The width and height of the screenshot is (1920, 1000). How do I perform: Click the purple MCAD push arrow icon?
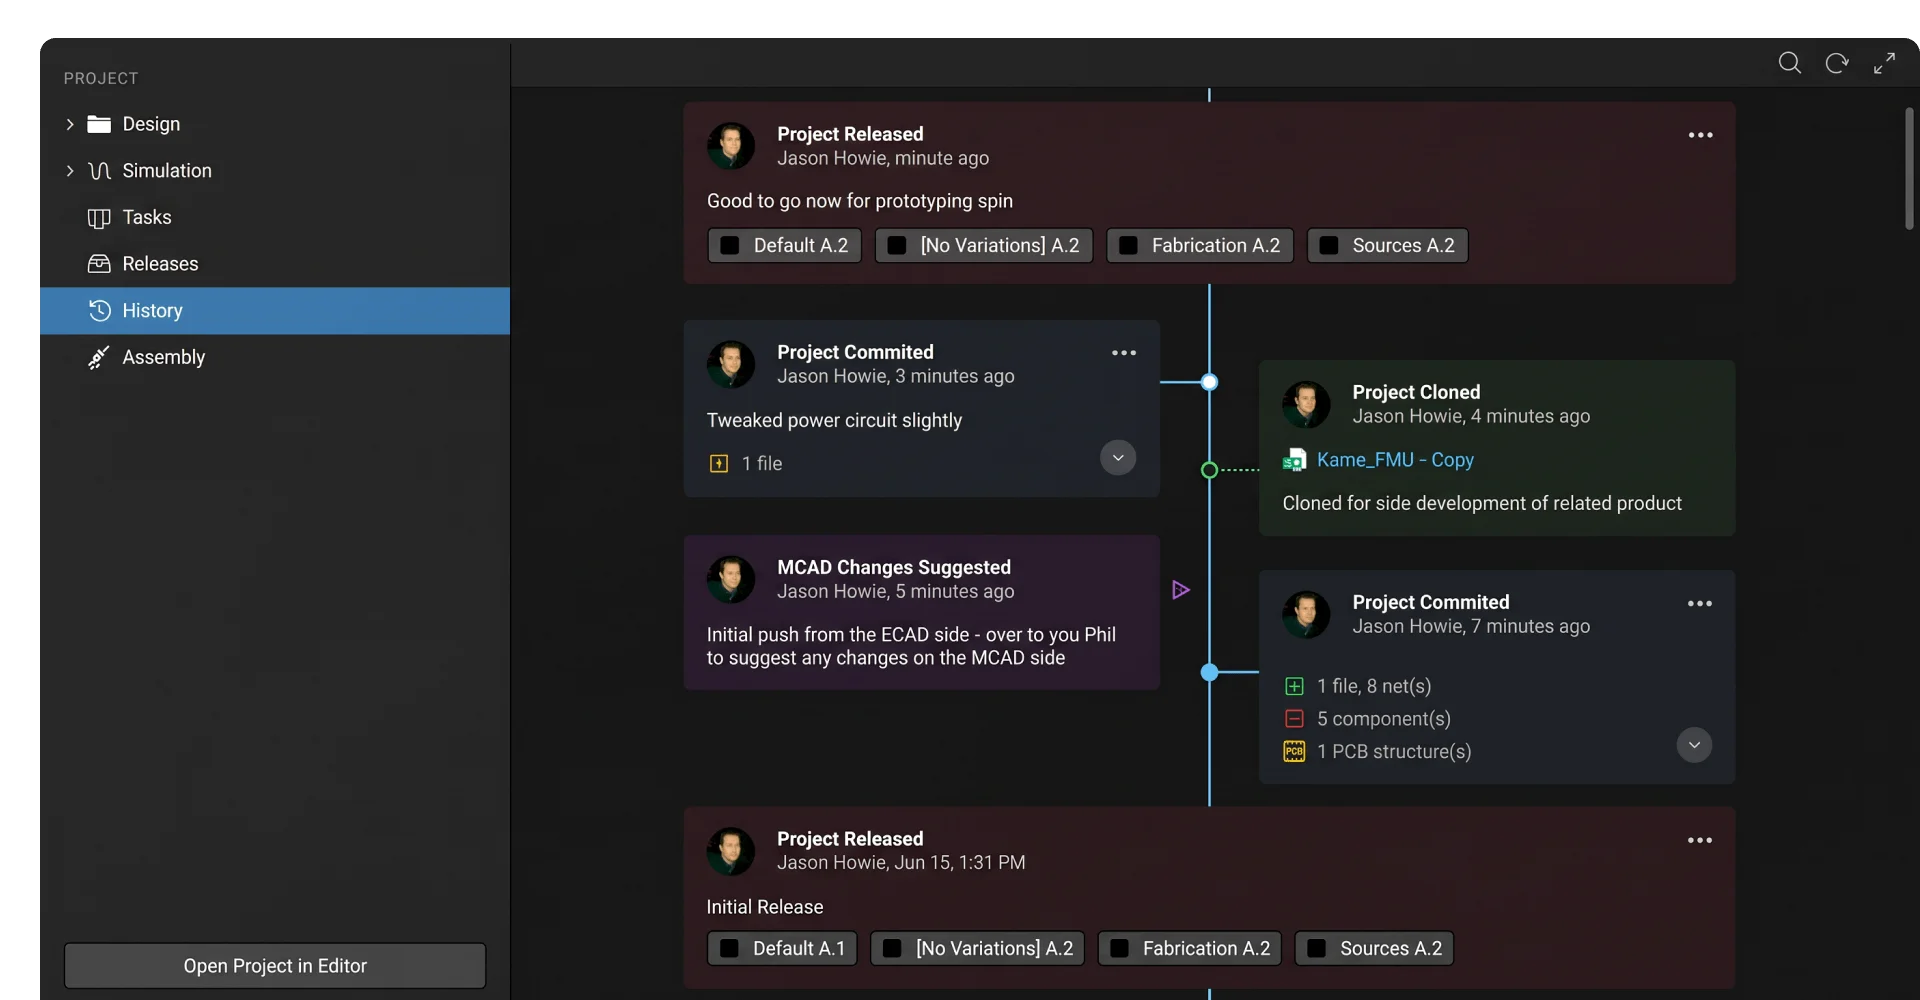[1180, 590]
